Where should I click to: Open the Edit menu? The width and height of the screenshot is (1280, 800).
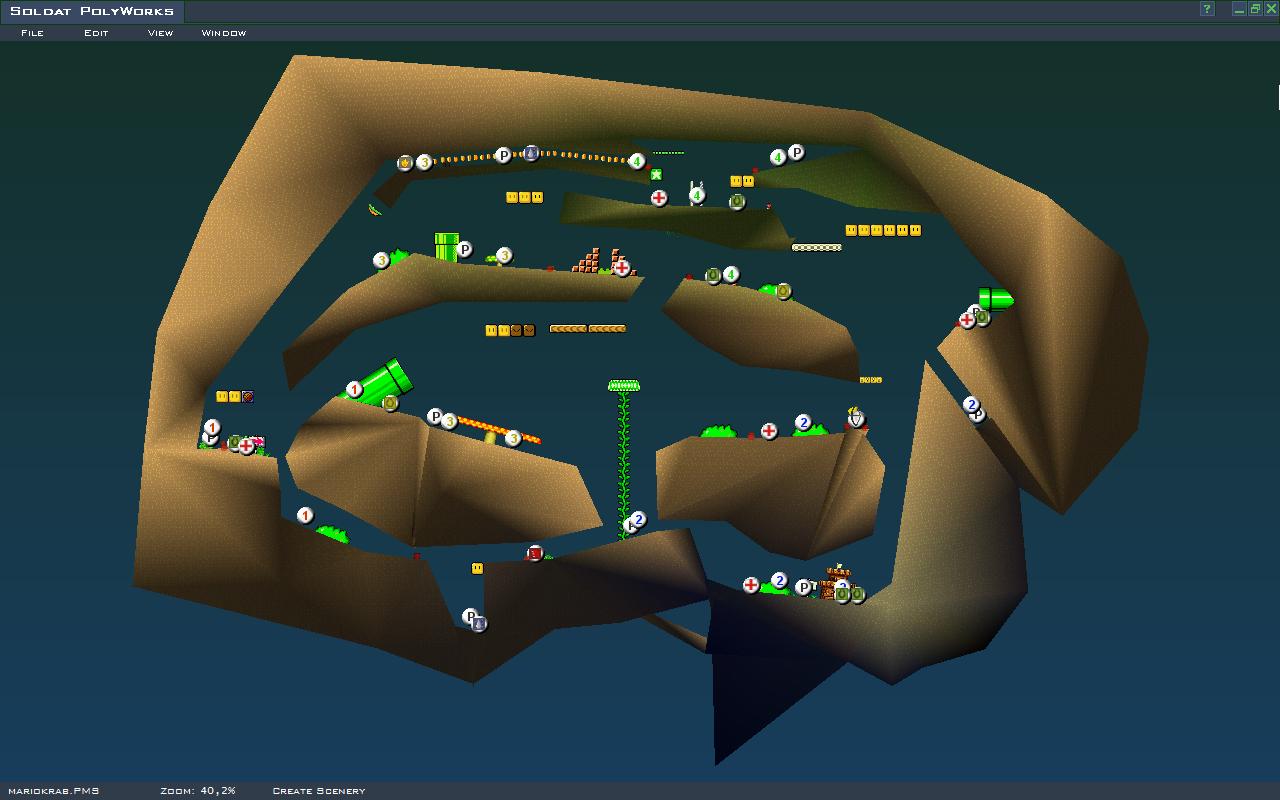(x=96, y=33)
